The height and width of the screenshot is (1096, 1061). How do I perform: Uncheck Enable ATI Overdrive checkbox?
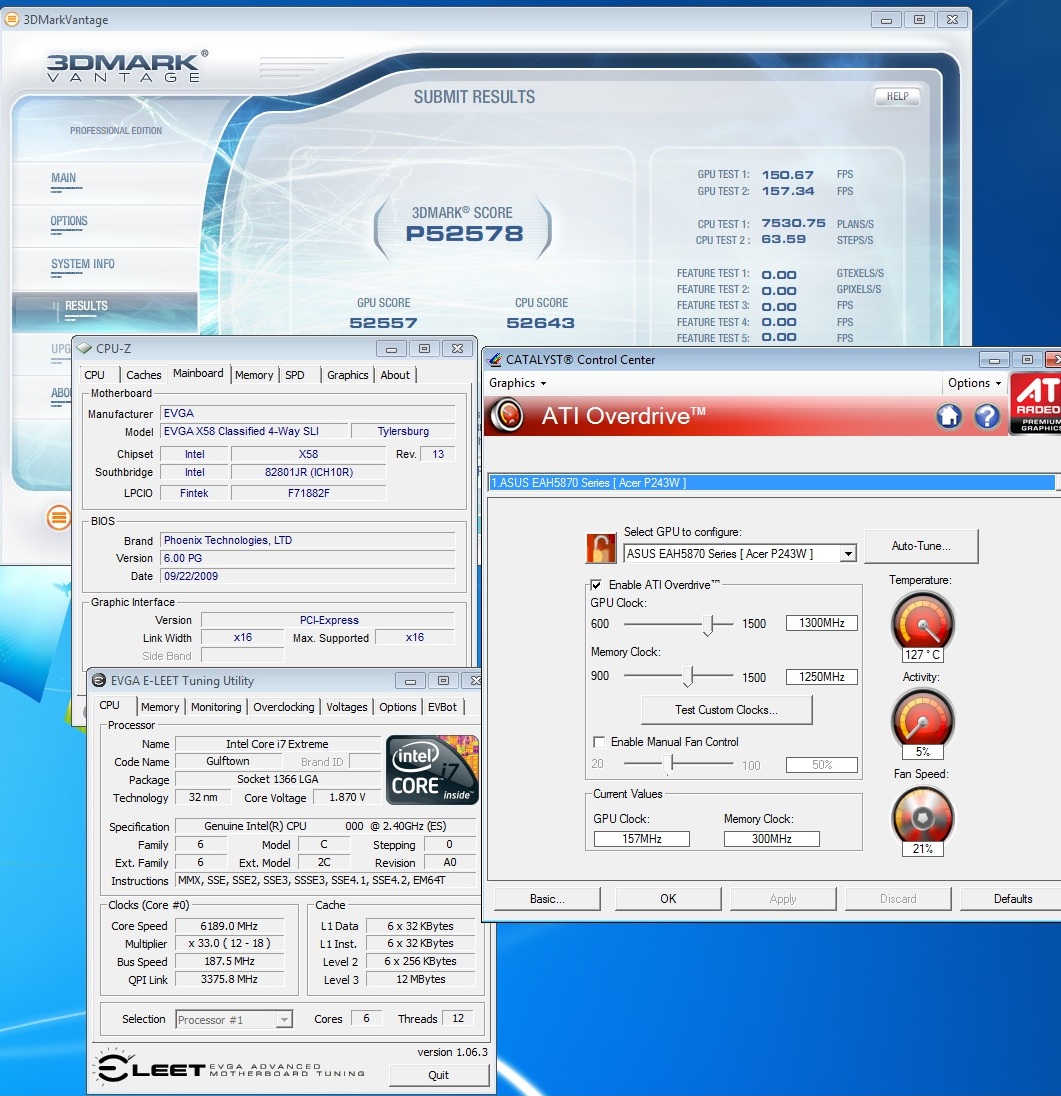(597, 585)
